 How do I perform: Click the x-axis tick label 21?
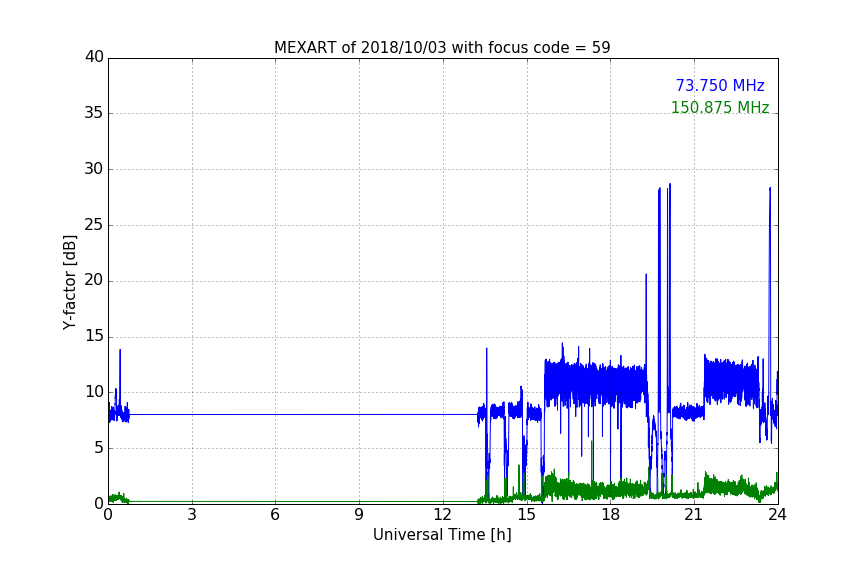tap(694, 515)
